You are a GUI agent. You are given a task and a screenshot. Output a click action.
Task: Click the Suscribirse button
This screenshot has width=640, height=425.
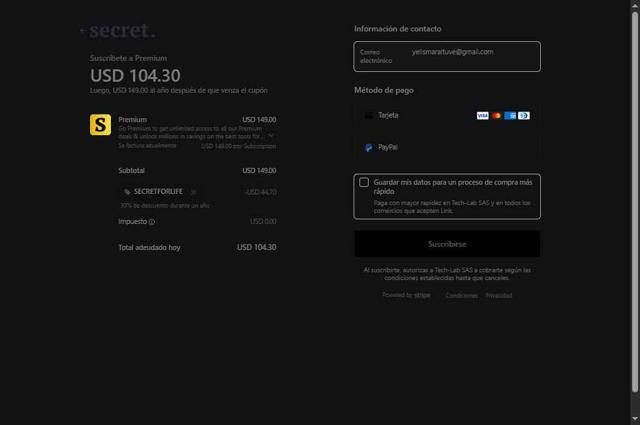click(x=447, y=244)
